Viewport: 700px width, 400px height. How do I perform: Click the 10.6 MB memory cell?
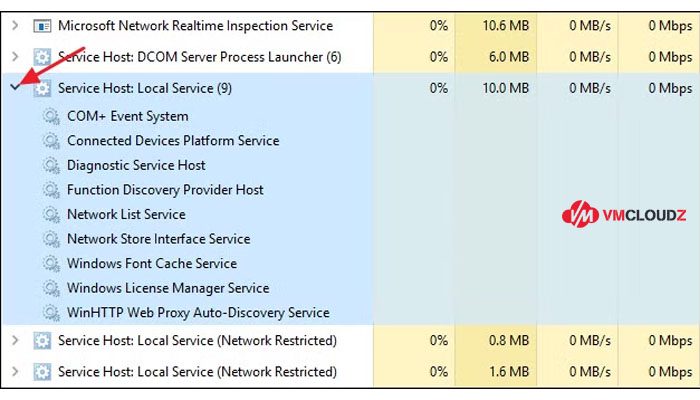pyautogui.click(x=505, y=25)
